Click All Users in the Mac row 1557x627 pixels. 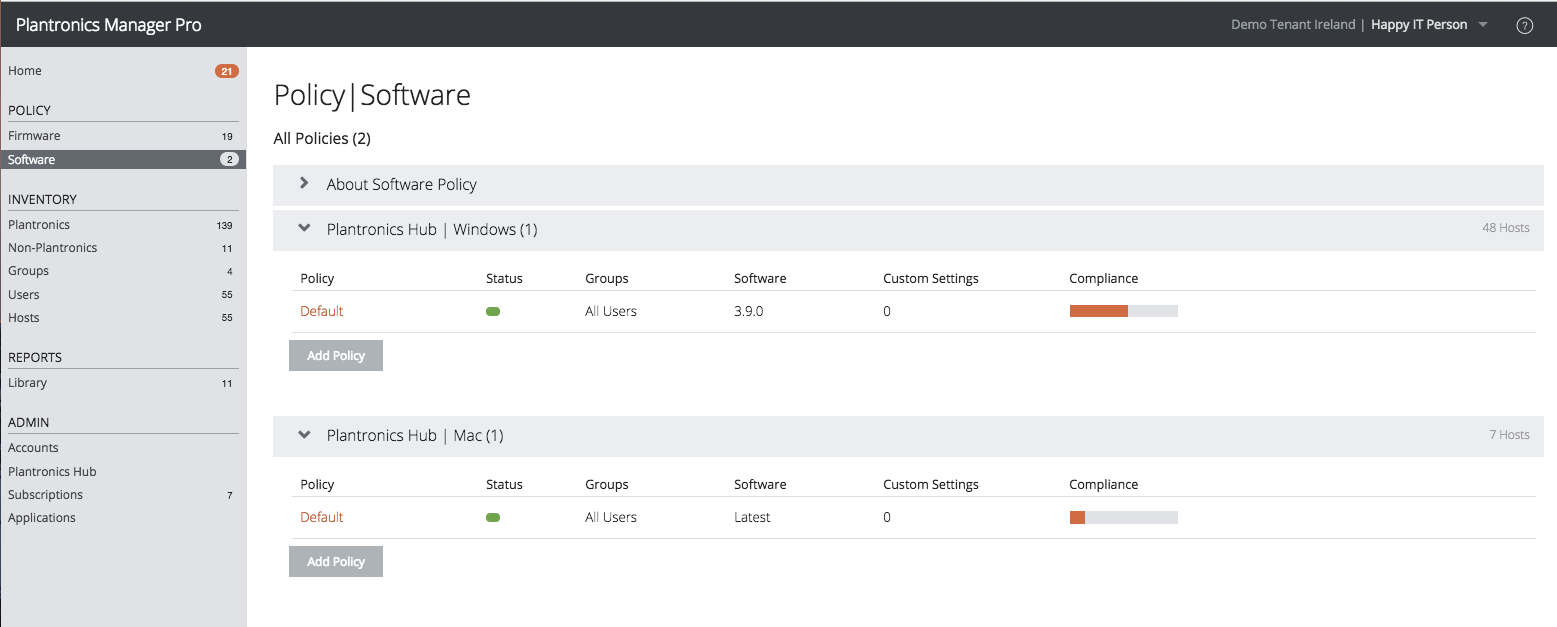point(611,517)
